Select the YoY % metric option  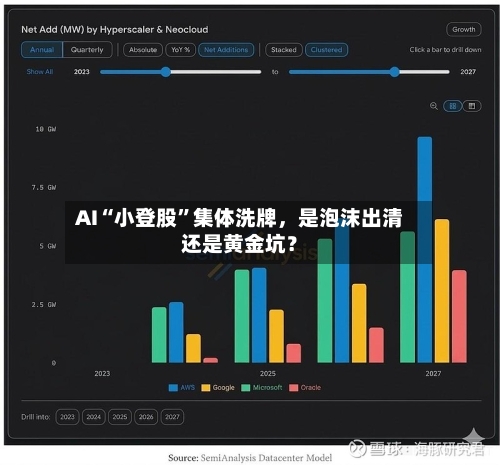pos(180,50)
